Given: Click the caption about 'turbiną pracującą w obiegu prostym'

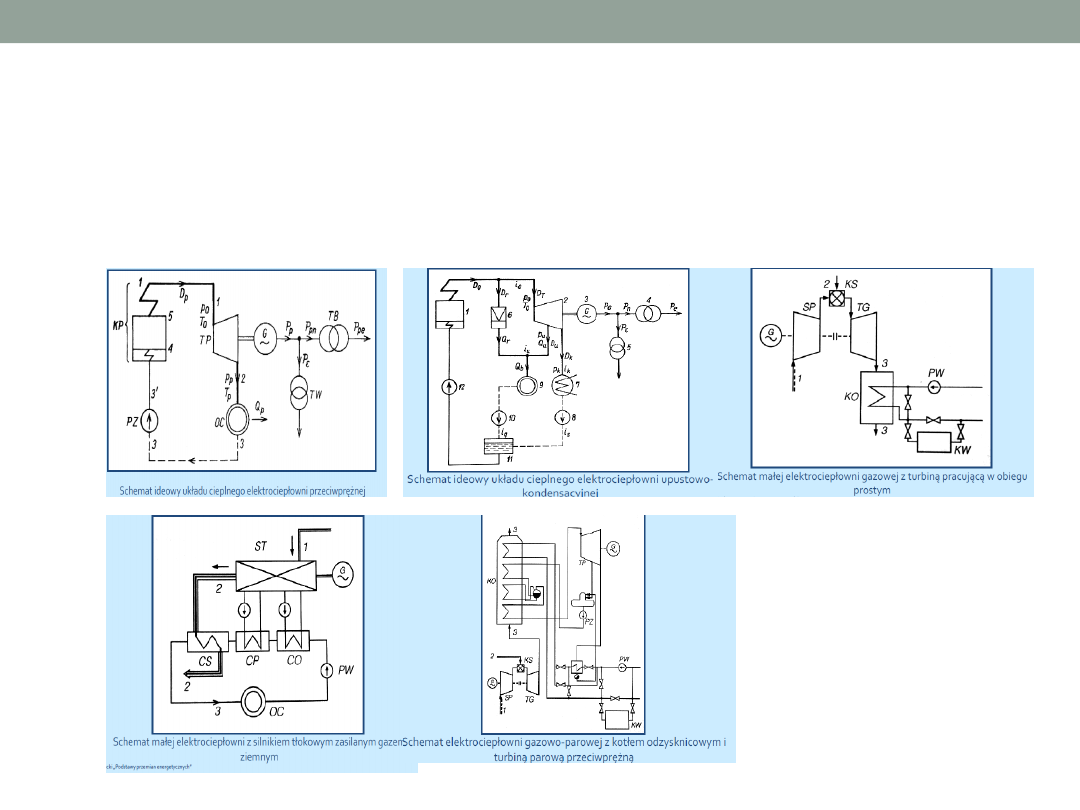Looking at the screenshot, I should point(871,483).
